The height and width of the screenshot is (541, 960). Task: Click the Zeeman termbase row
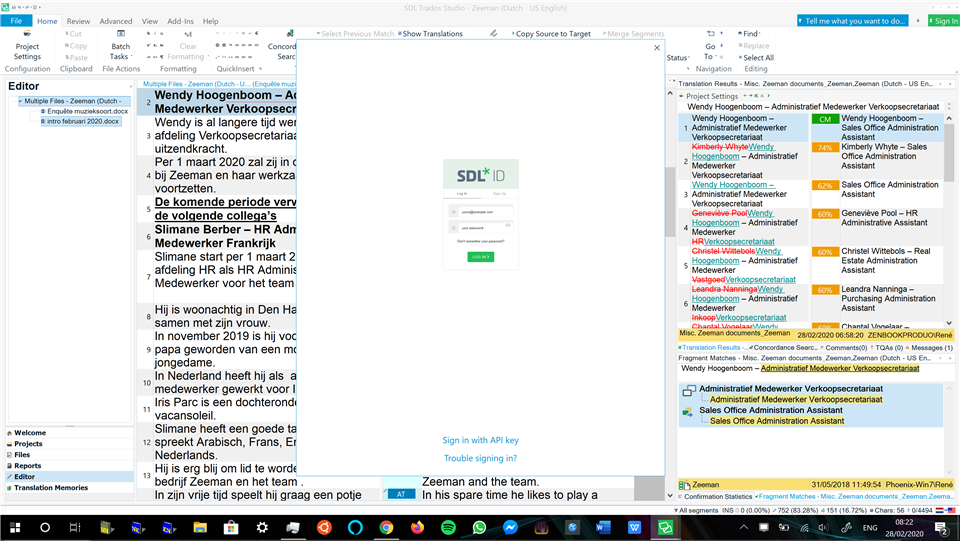[816, 484]
